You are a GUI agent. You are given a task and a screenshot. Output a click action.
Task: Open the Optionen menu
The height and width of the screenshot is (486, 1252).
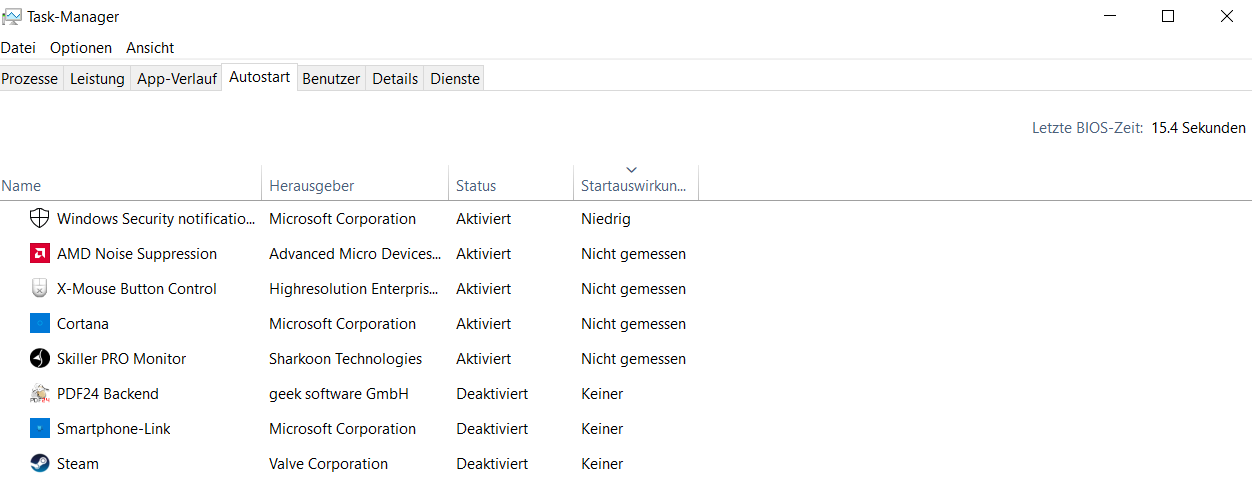click(81, 48)
